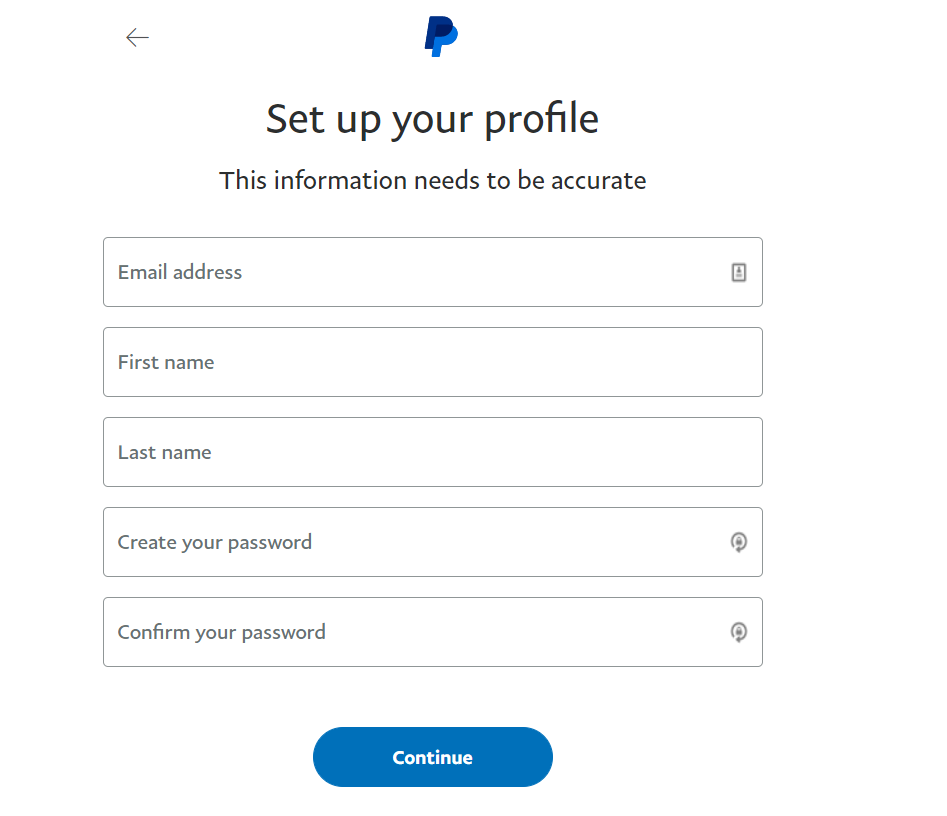Image resolution: width=947 pixels, height=816 pixels.
Task: Click password manager icon in Create your password
Action: (x=739, y=542)
